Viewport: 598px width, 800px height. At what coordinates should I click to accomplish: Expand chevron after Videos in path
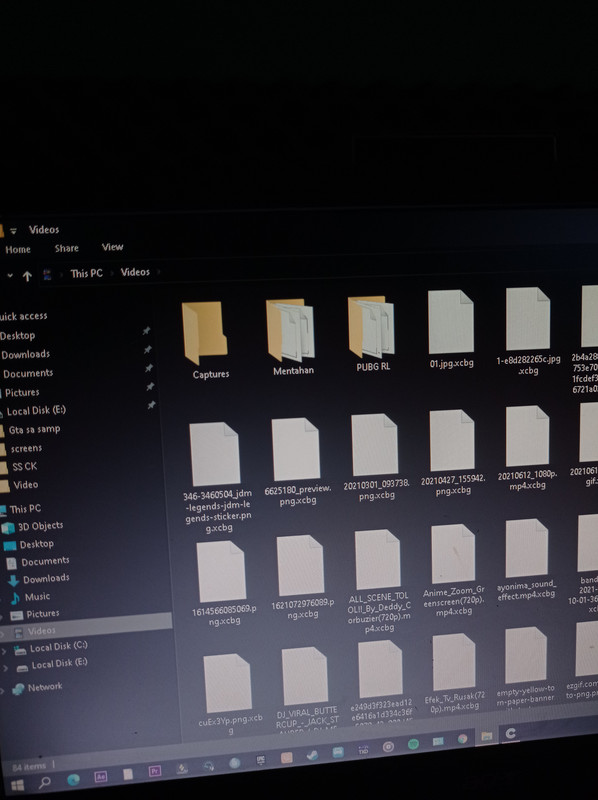[159, 272]
